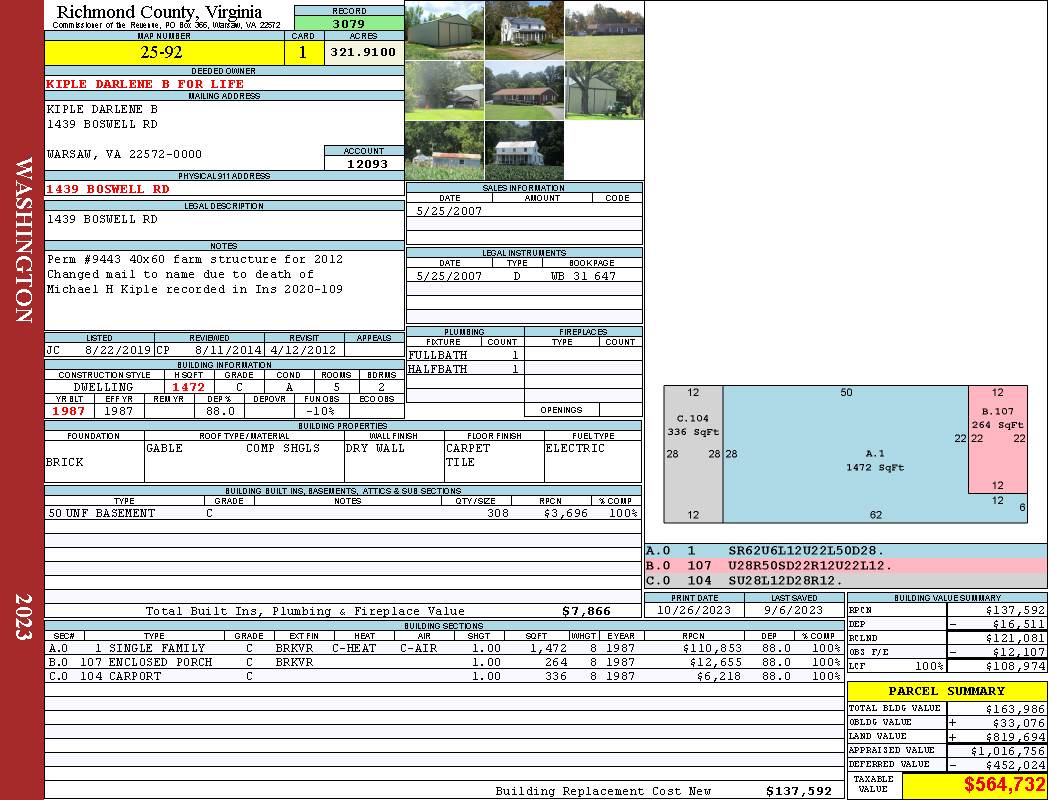
Task: View the green barn behind large tree photo
Action: [x=604, y=91]
